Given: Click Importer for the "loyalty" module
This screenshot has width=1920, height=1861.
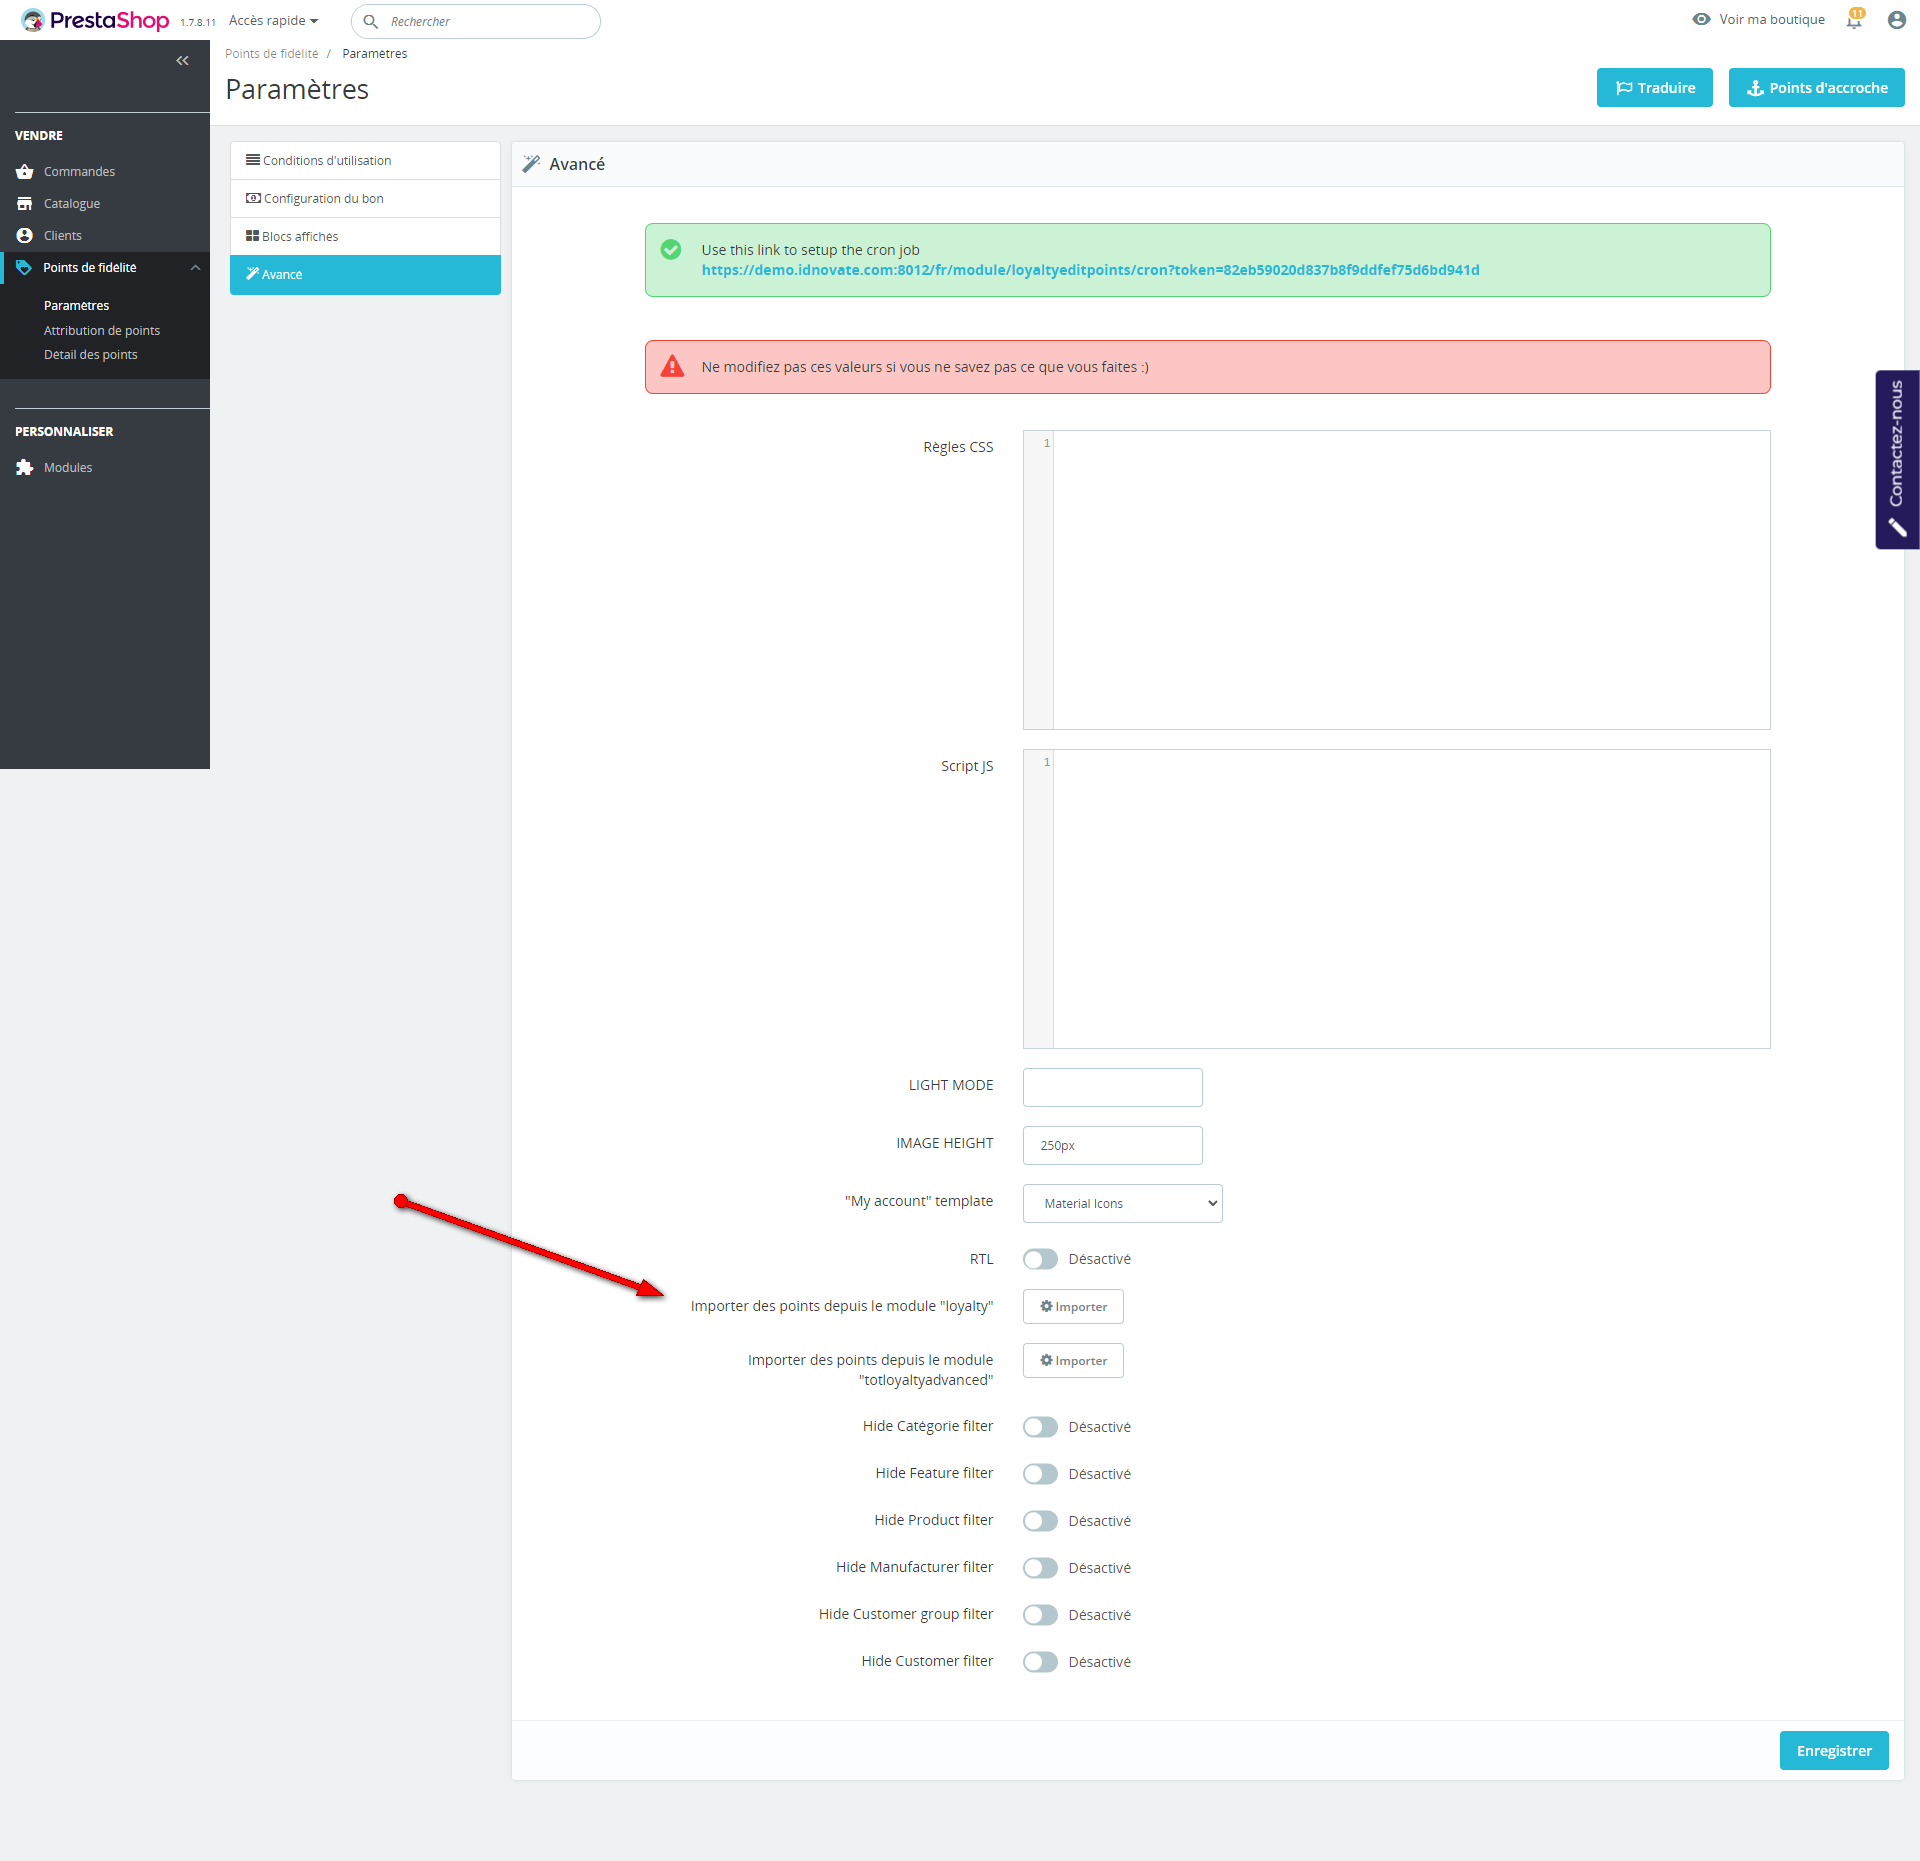Looking at the screenshot, I should pyautogui.click(x=1073, y=1307).
